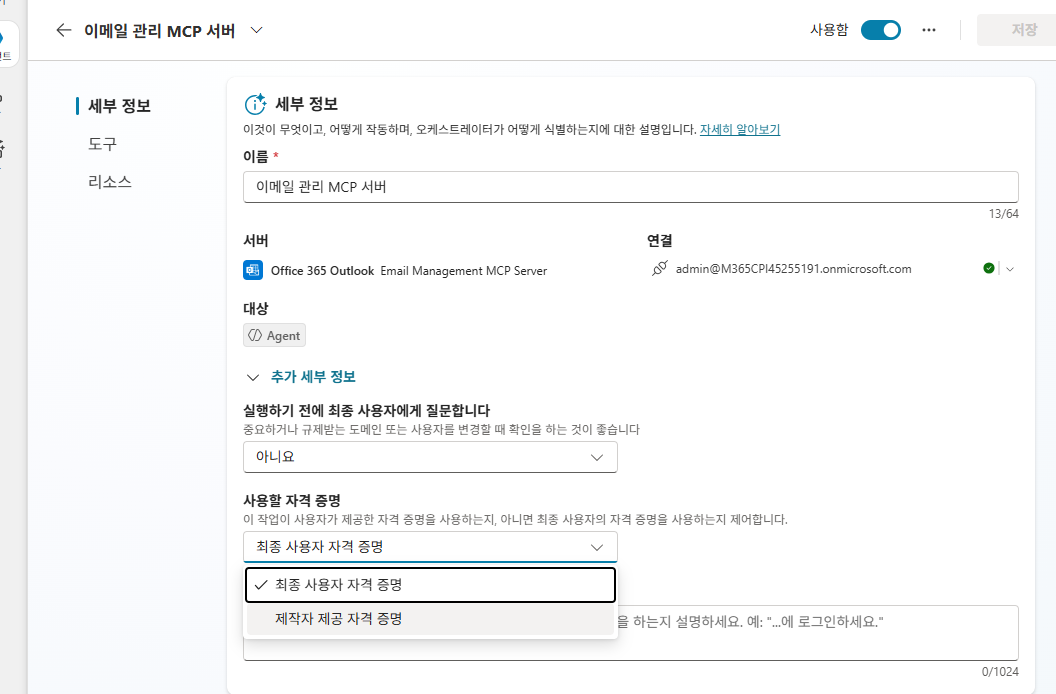Click the connection plug icon

click(659, 268)
